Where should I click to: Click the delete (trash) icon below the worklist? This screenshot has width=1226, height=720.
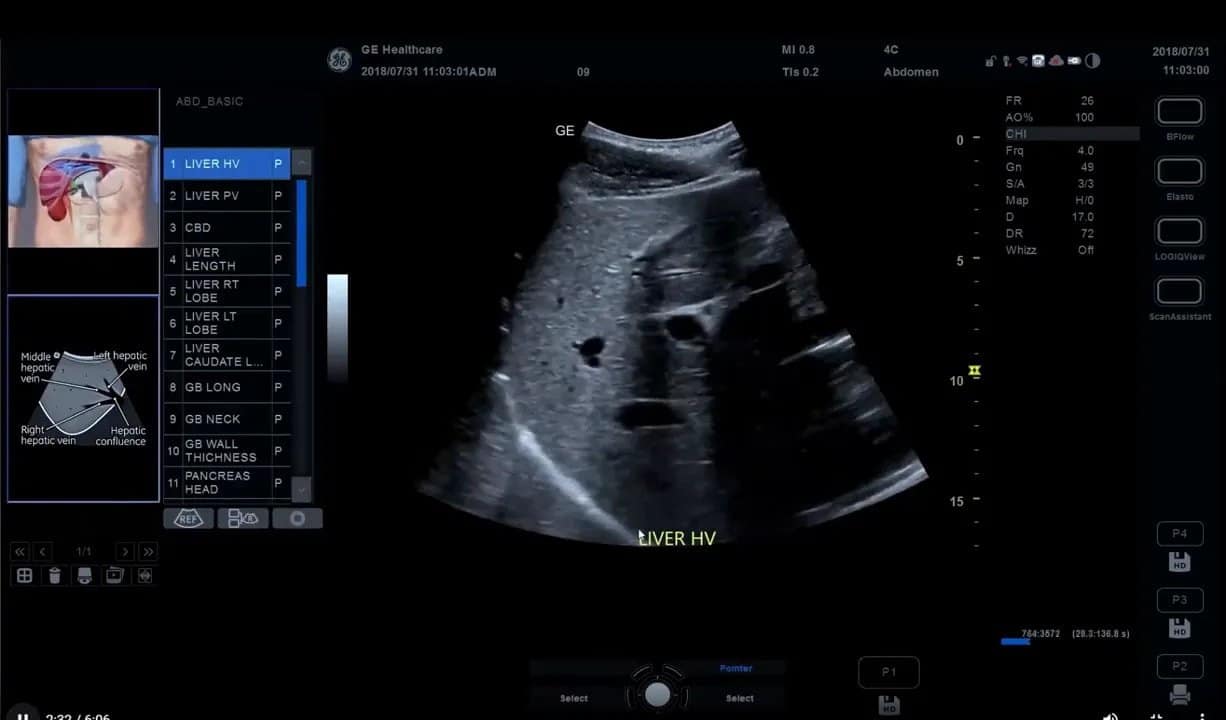pyautogui.click(x=55, y=575)
